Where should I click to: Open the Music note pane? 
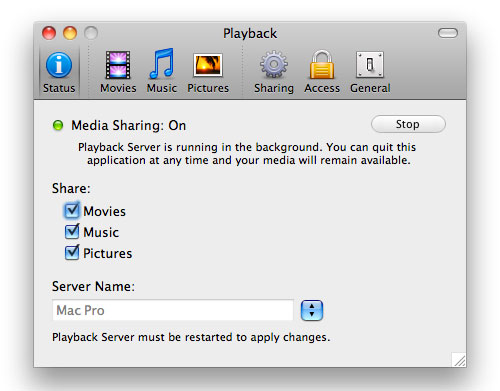[162, 72]
